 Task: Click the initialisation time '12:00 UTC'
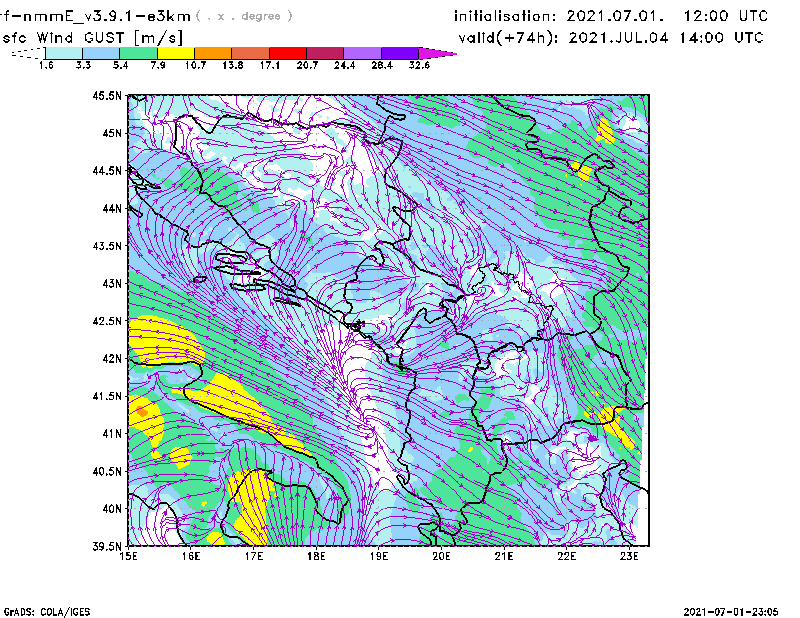[x=726, y=16]
